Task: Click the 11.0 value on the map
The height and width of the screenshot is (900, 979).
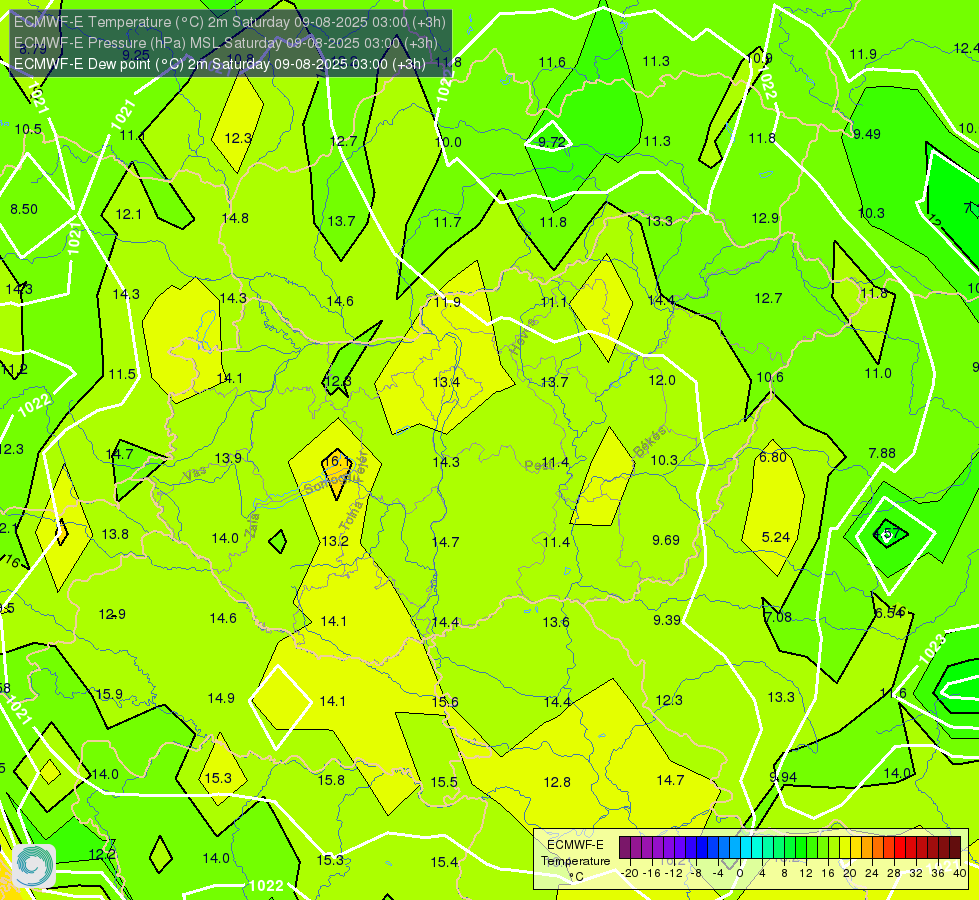Action: pos(878,373)
